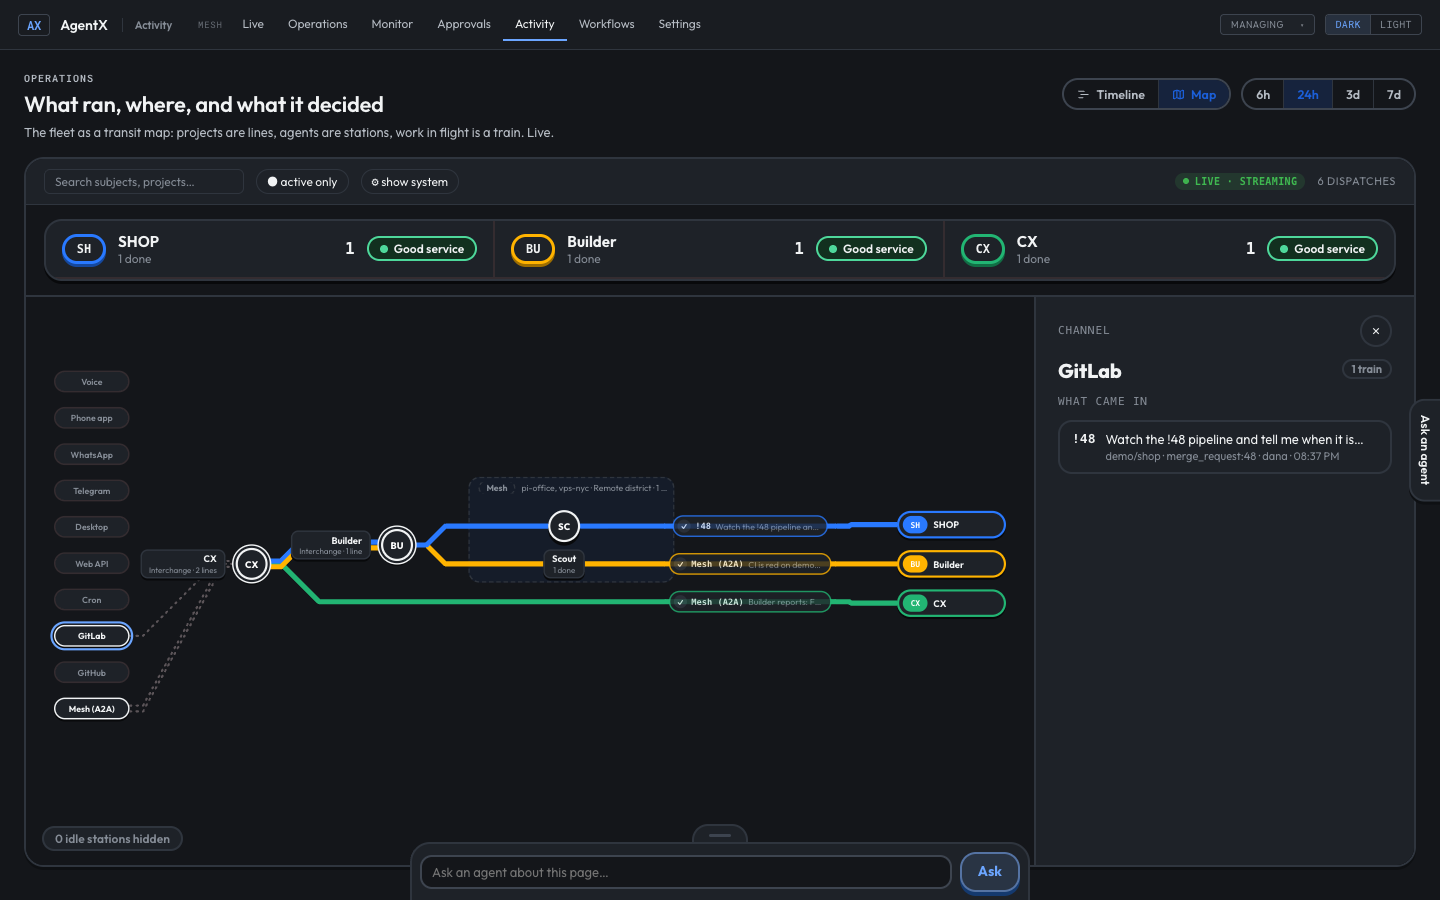Image resolution: width=1440 pixels, height=900 pixels.
Task: Click the Mesh district label
Action: [497, 488]
